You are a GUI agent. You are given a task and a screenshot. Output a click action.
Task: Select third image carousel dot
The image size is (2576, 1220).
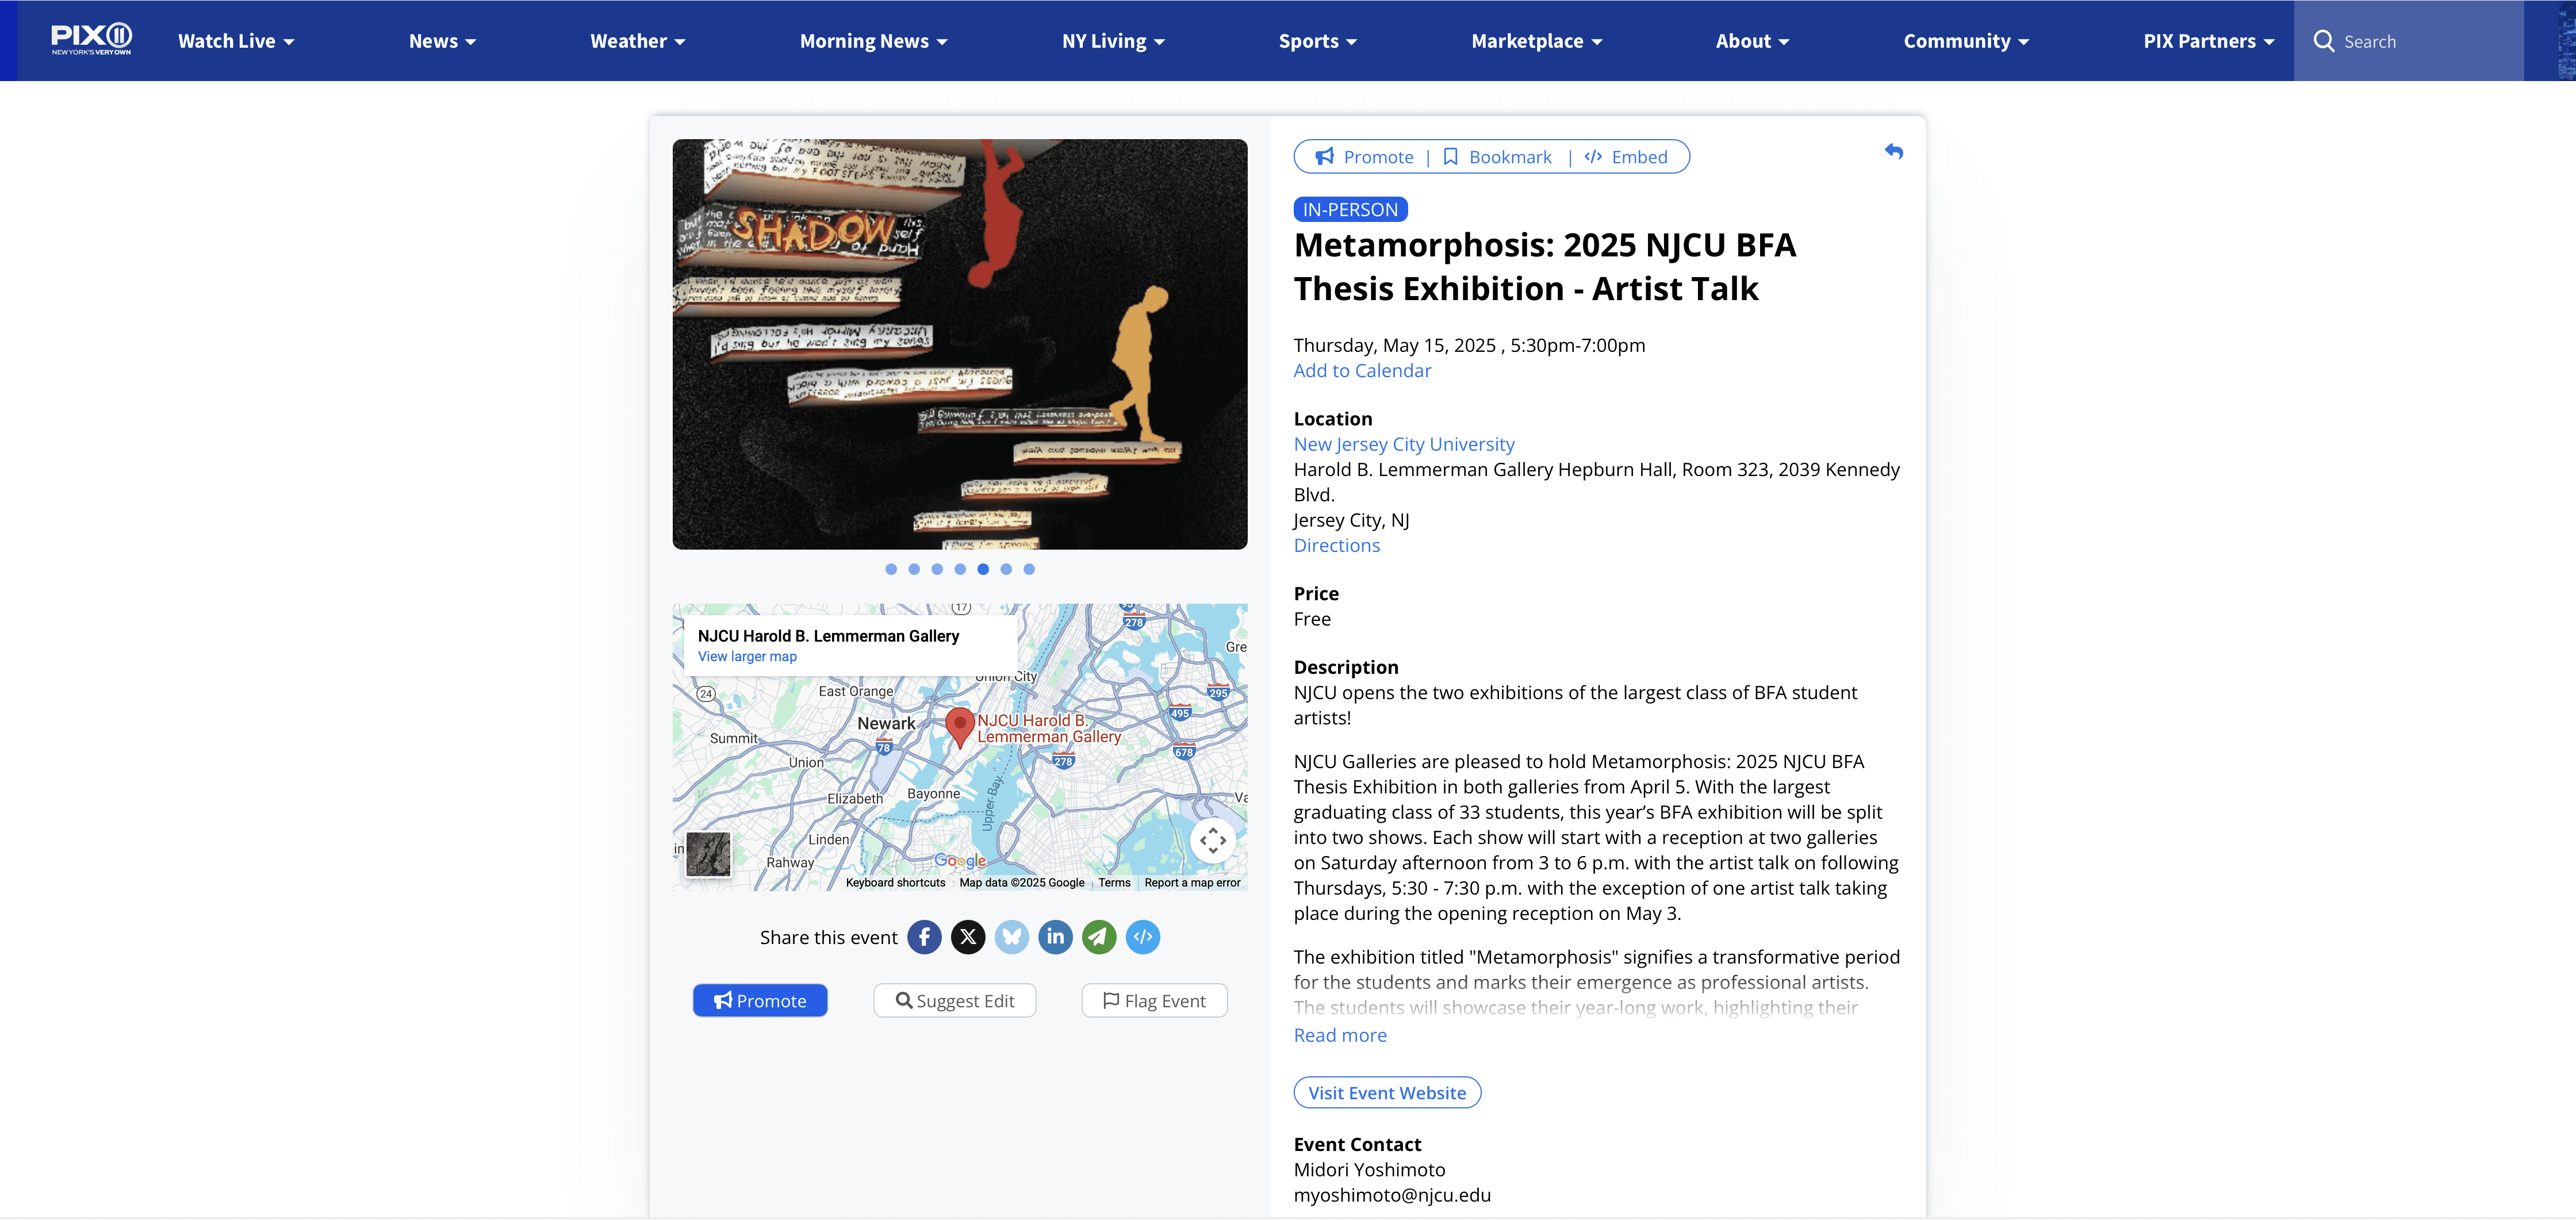click(x=937, y=569)
